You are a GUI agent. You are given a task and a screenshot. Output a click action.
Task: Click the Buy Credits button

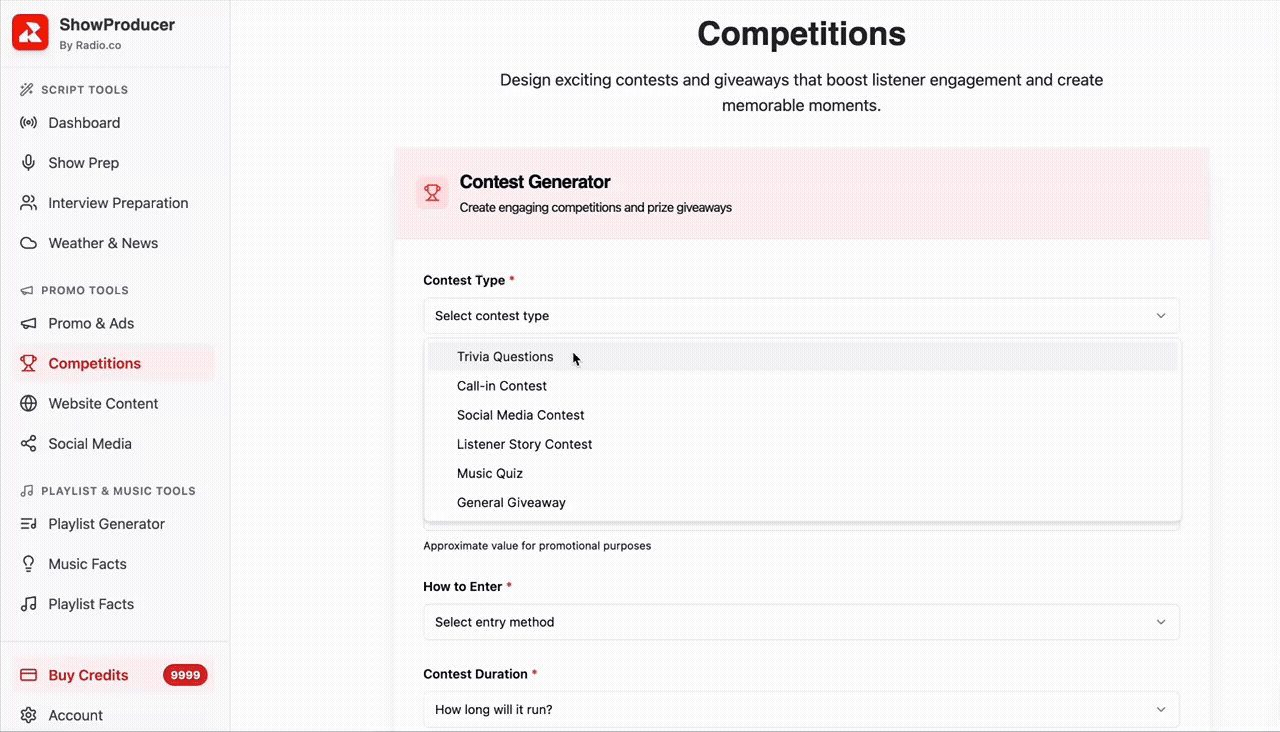(88, 675)
